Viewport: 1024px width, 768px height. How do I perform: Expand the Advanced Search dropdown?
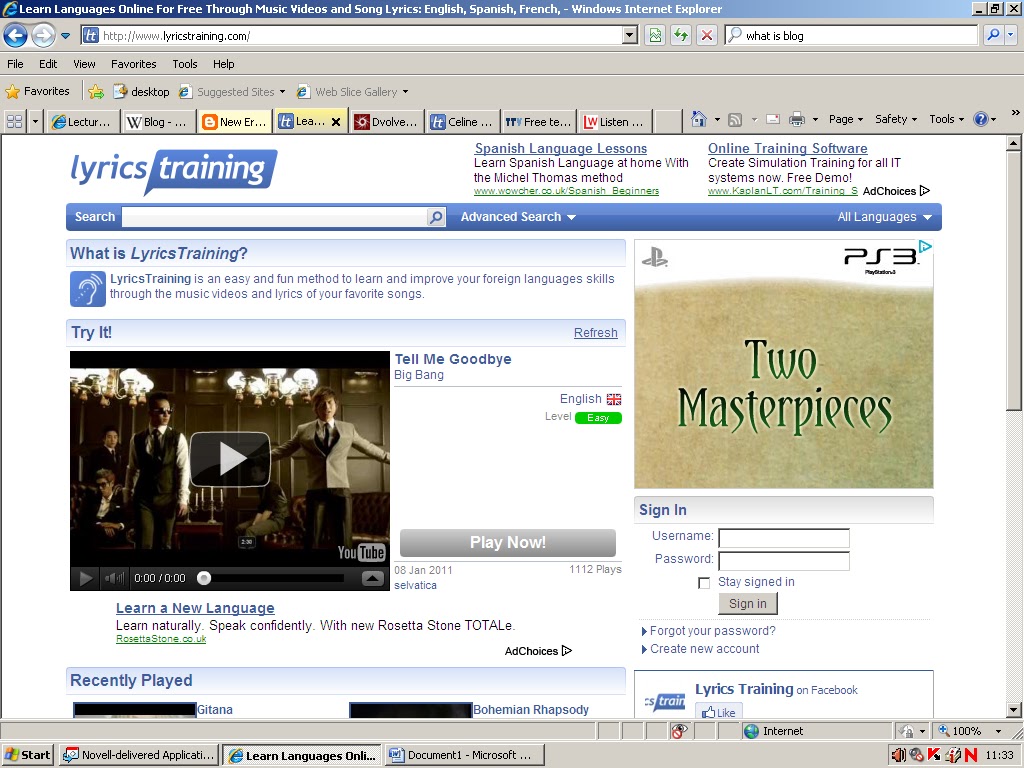pyautogui.click(x=518, y=217)
